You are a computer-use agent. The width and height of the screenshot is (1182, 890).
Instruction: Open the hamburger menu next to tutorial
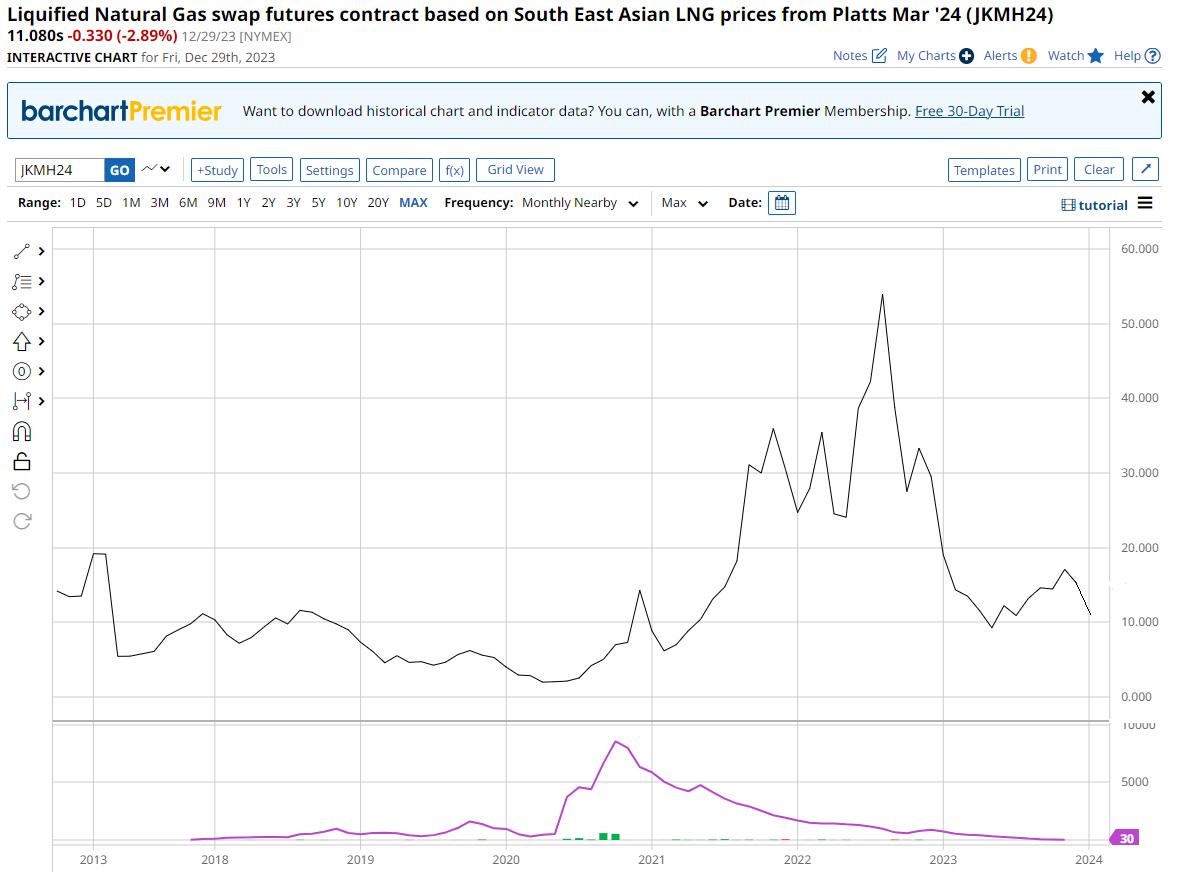[x=1145, y=204]
